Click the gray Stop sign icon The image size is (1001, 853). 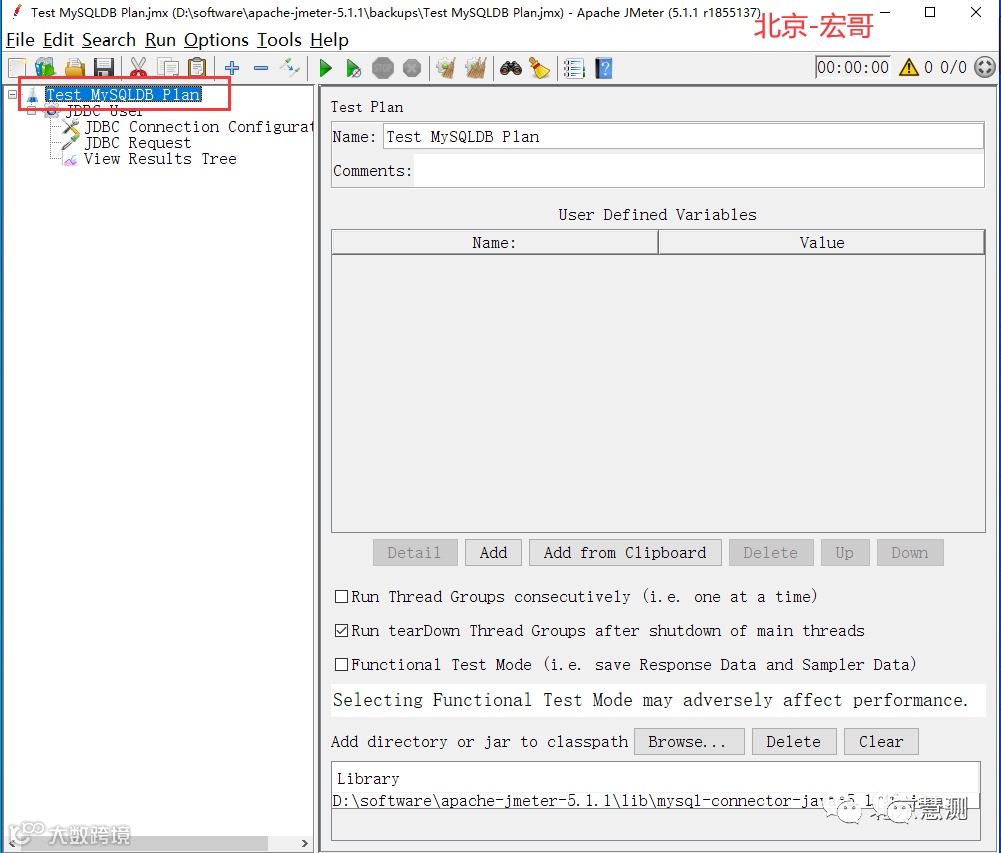point(383,68)
